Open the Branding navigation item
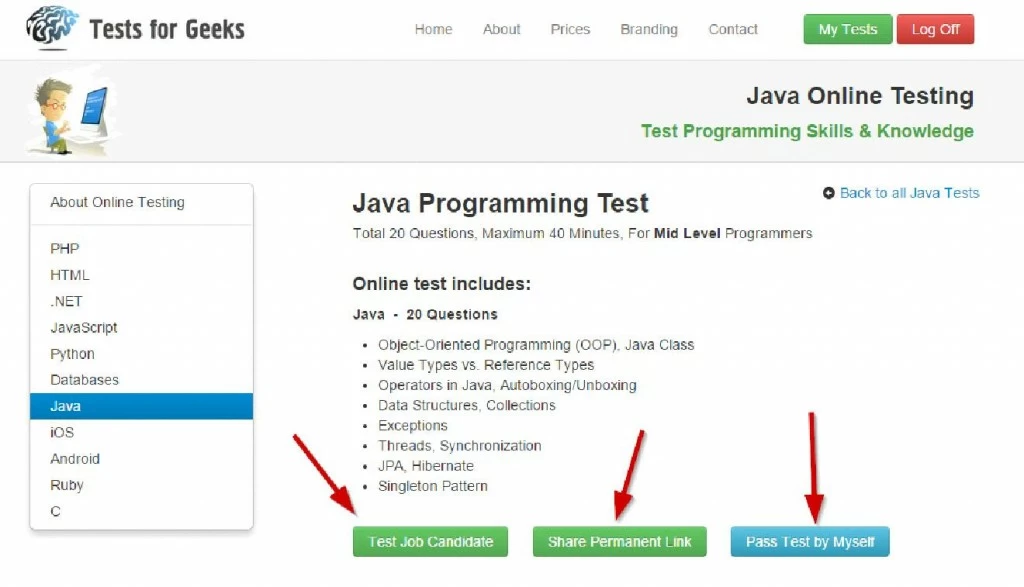The image size is (1024, 587). [x=649, y=29]
